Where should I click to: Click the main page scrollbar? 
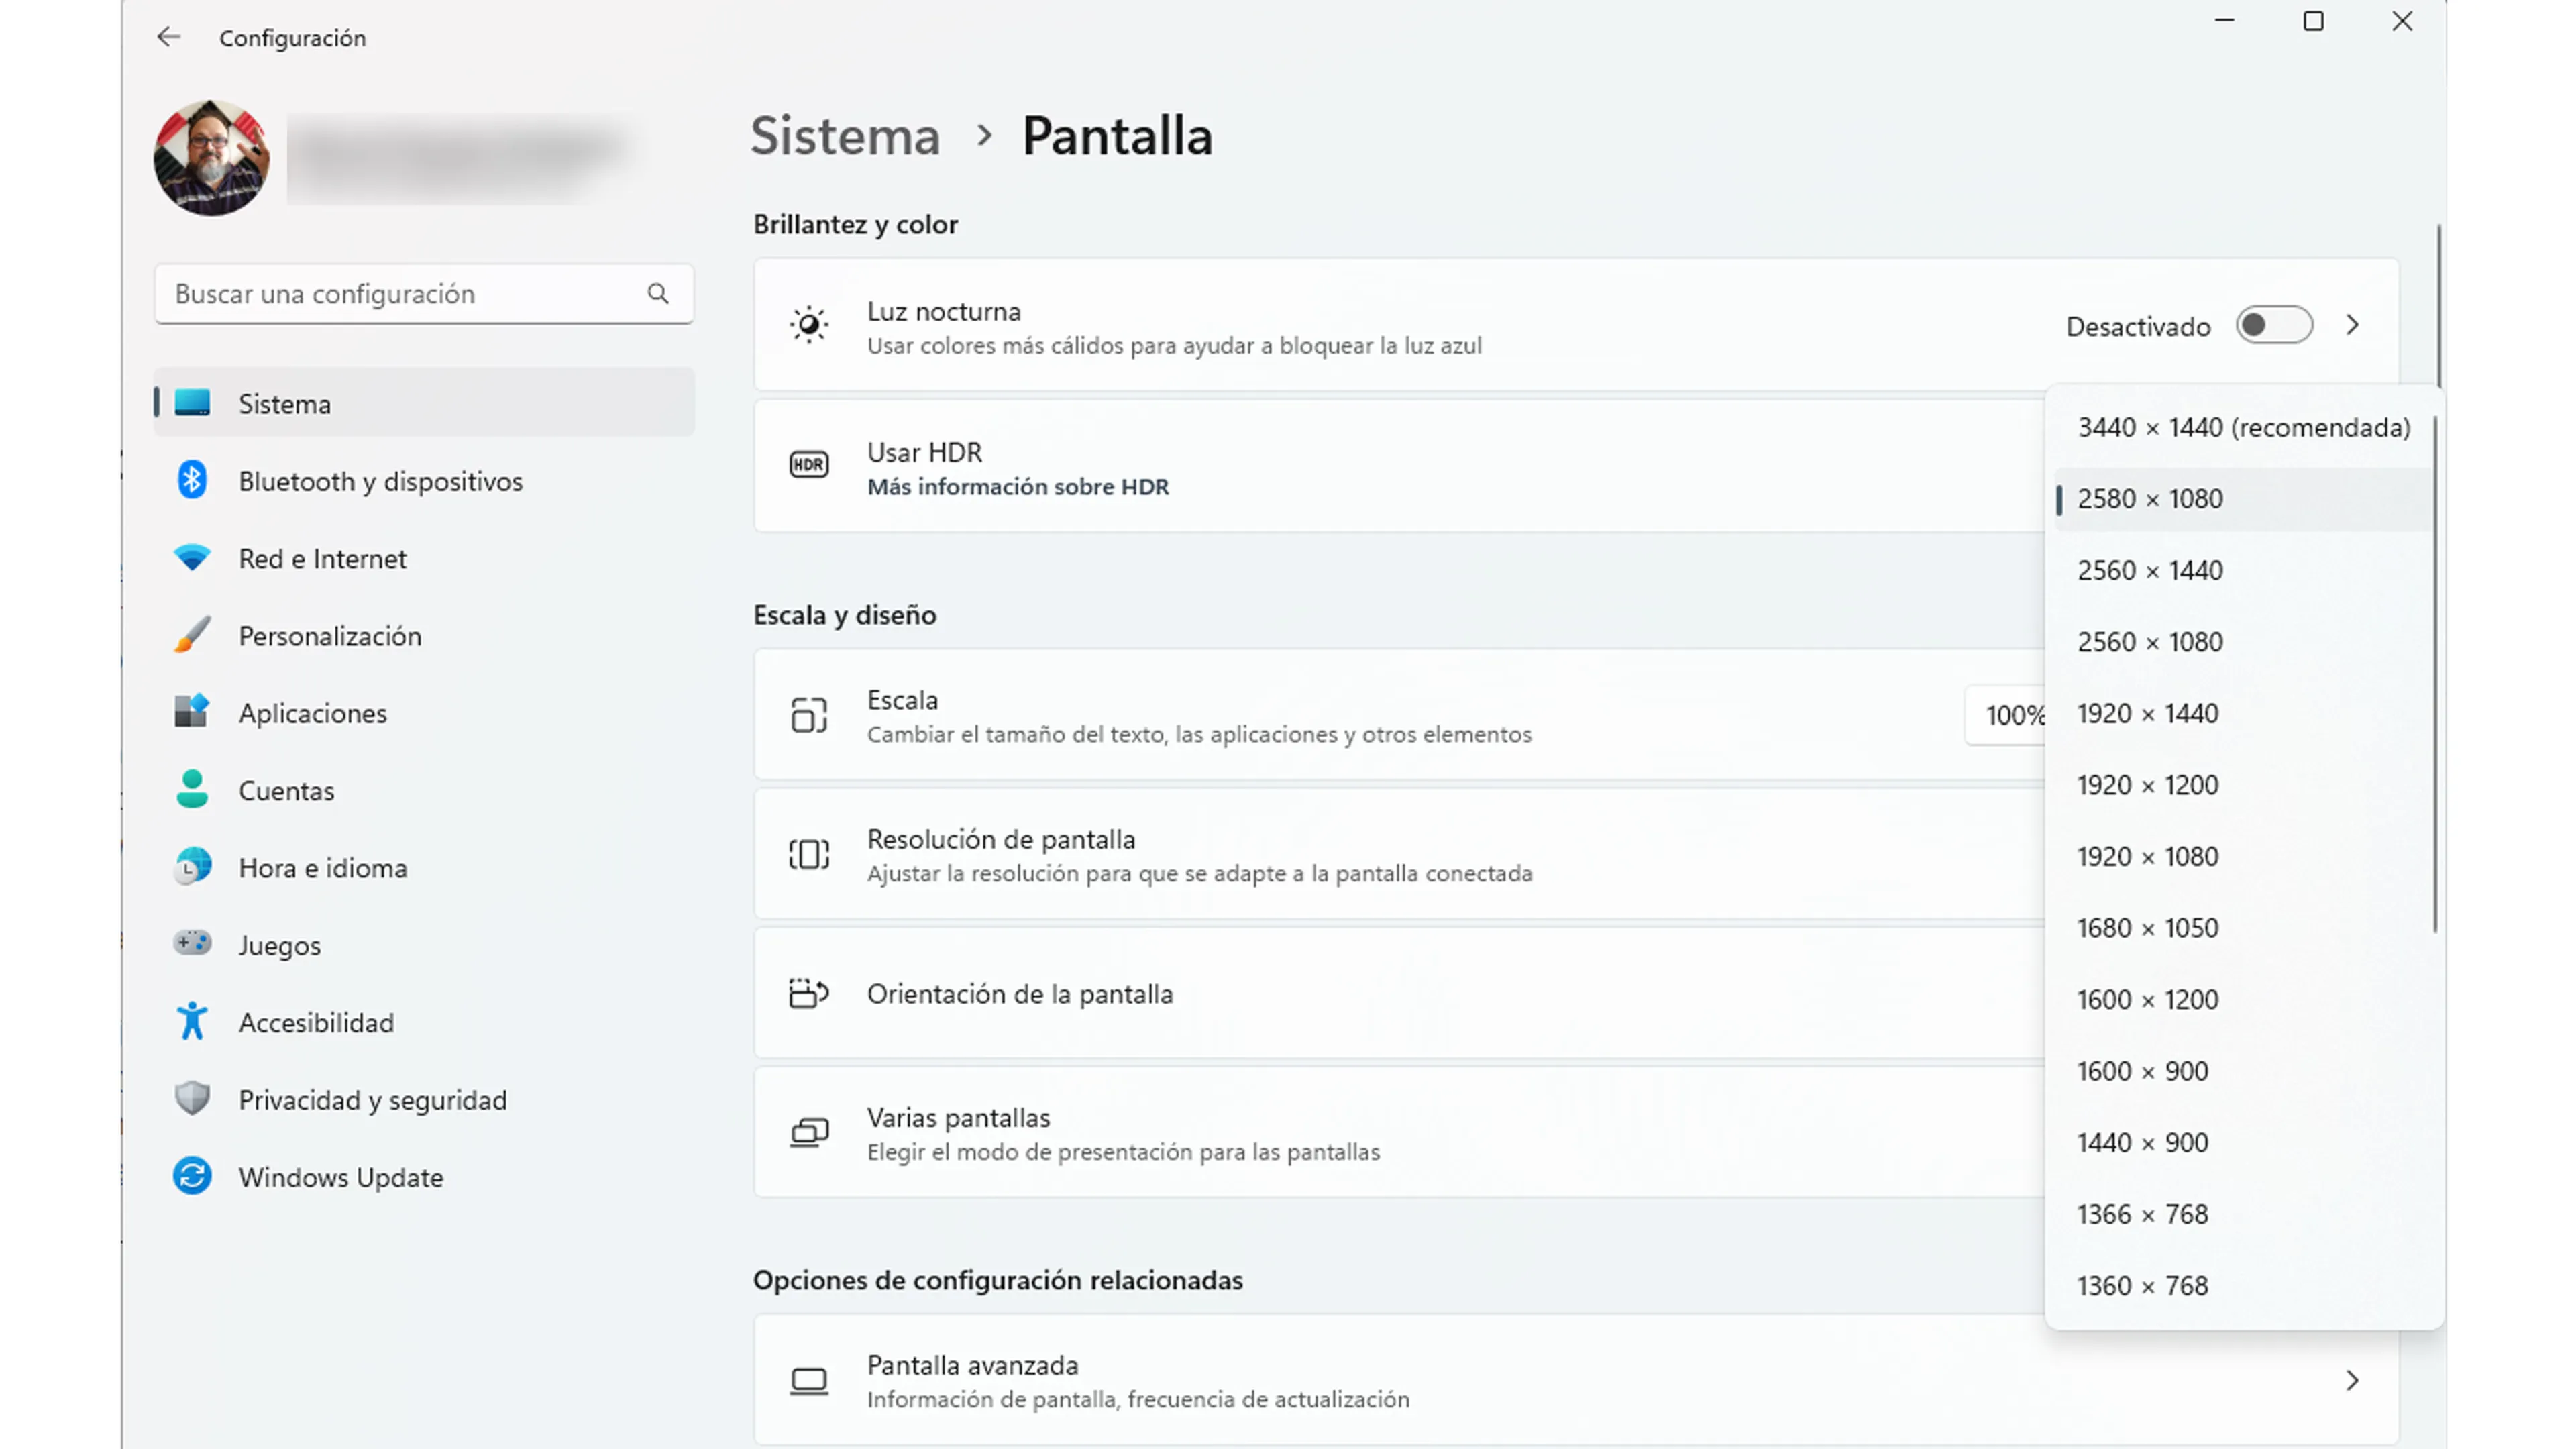coord(2439,306)
